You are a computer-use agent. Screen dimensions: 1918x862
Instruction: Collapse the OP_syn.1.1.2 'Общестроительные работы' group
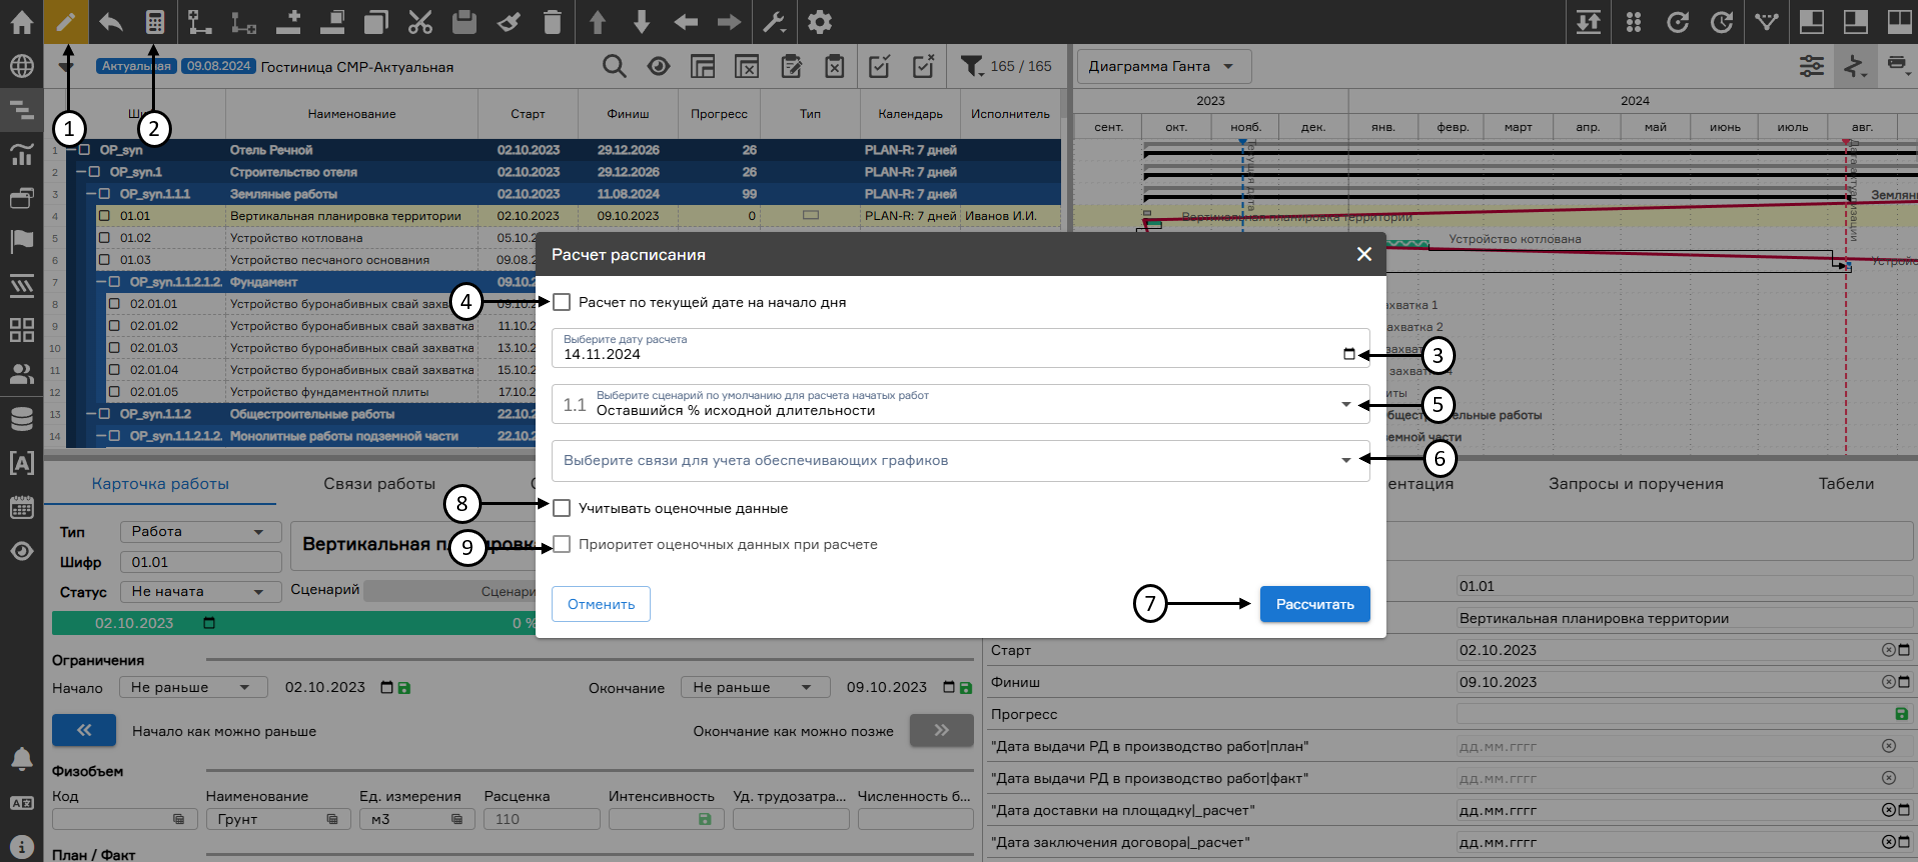(x=90, y=414)
